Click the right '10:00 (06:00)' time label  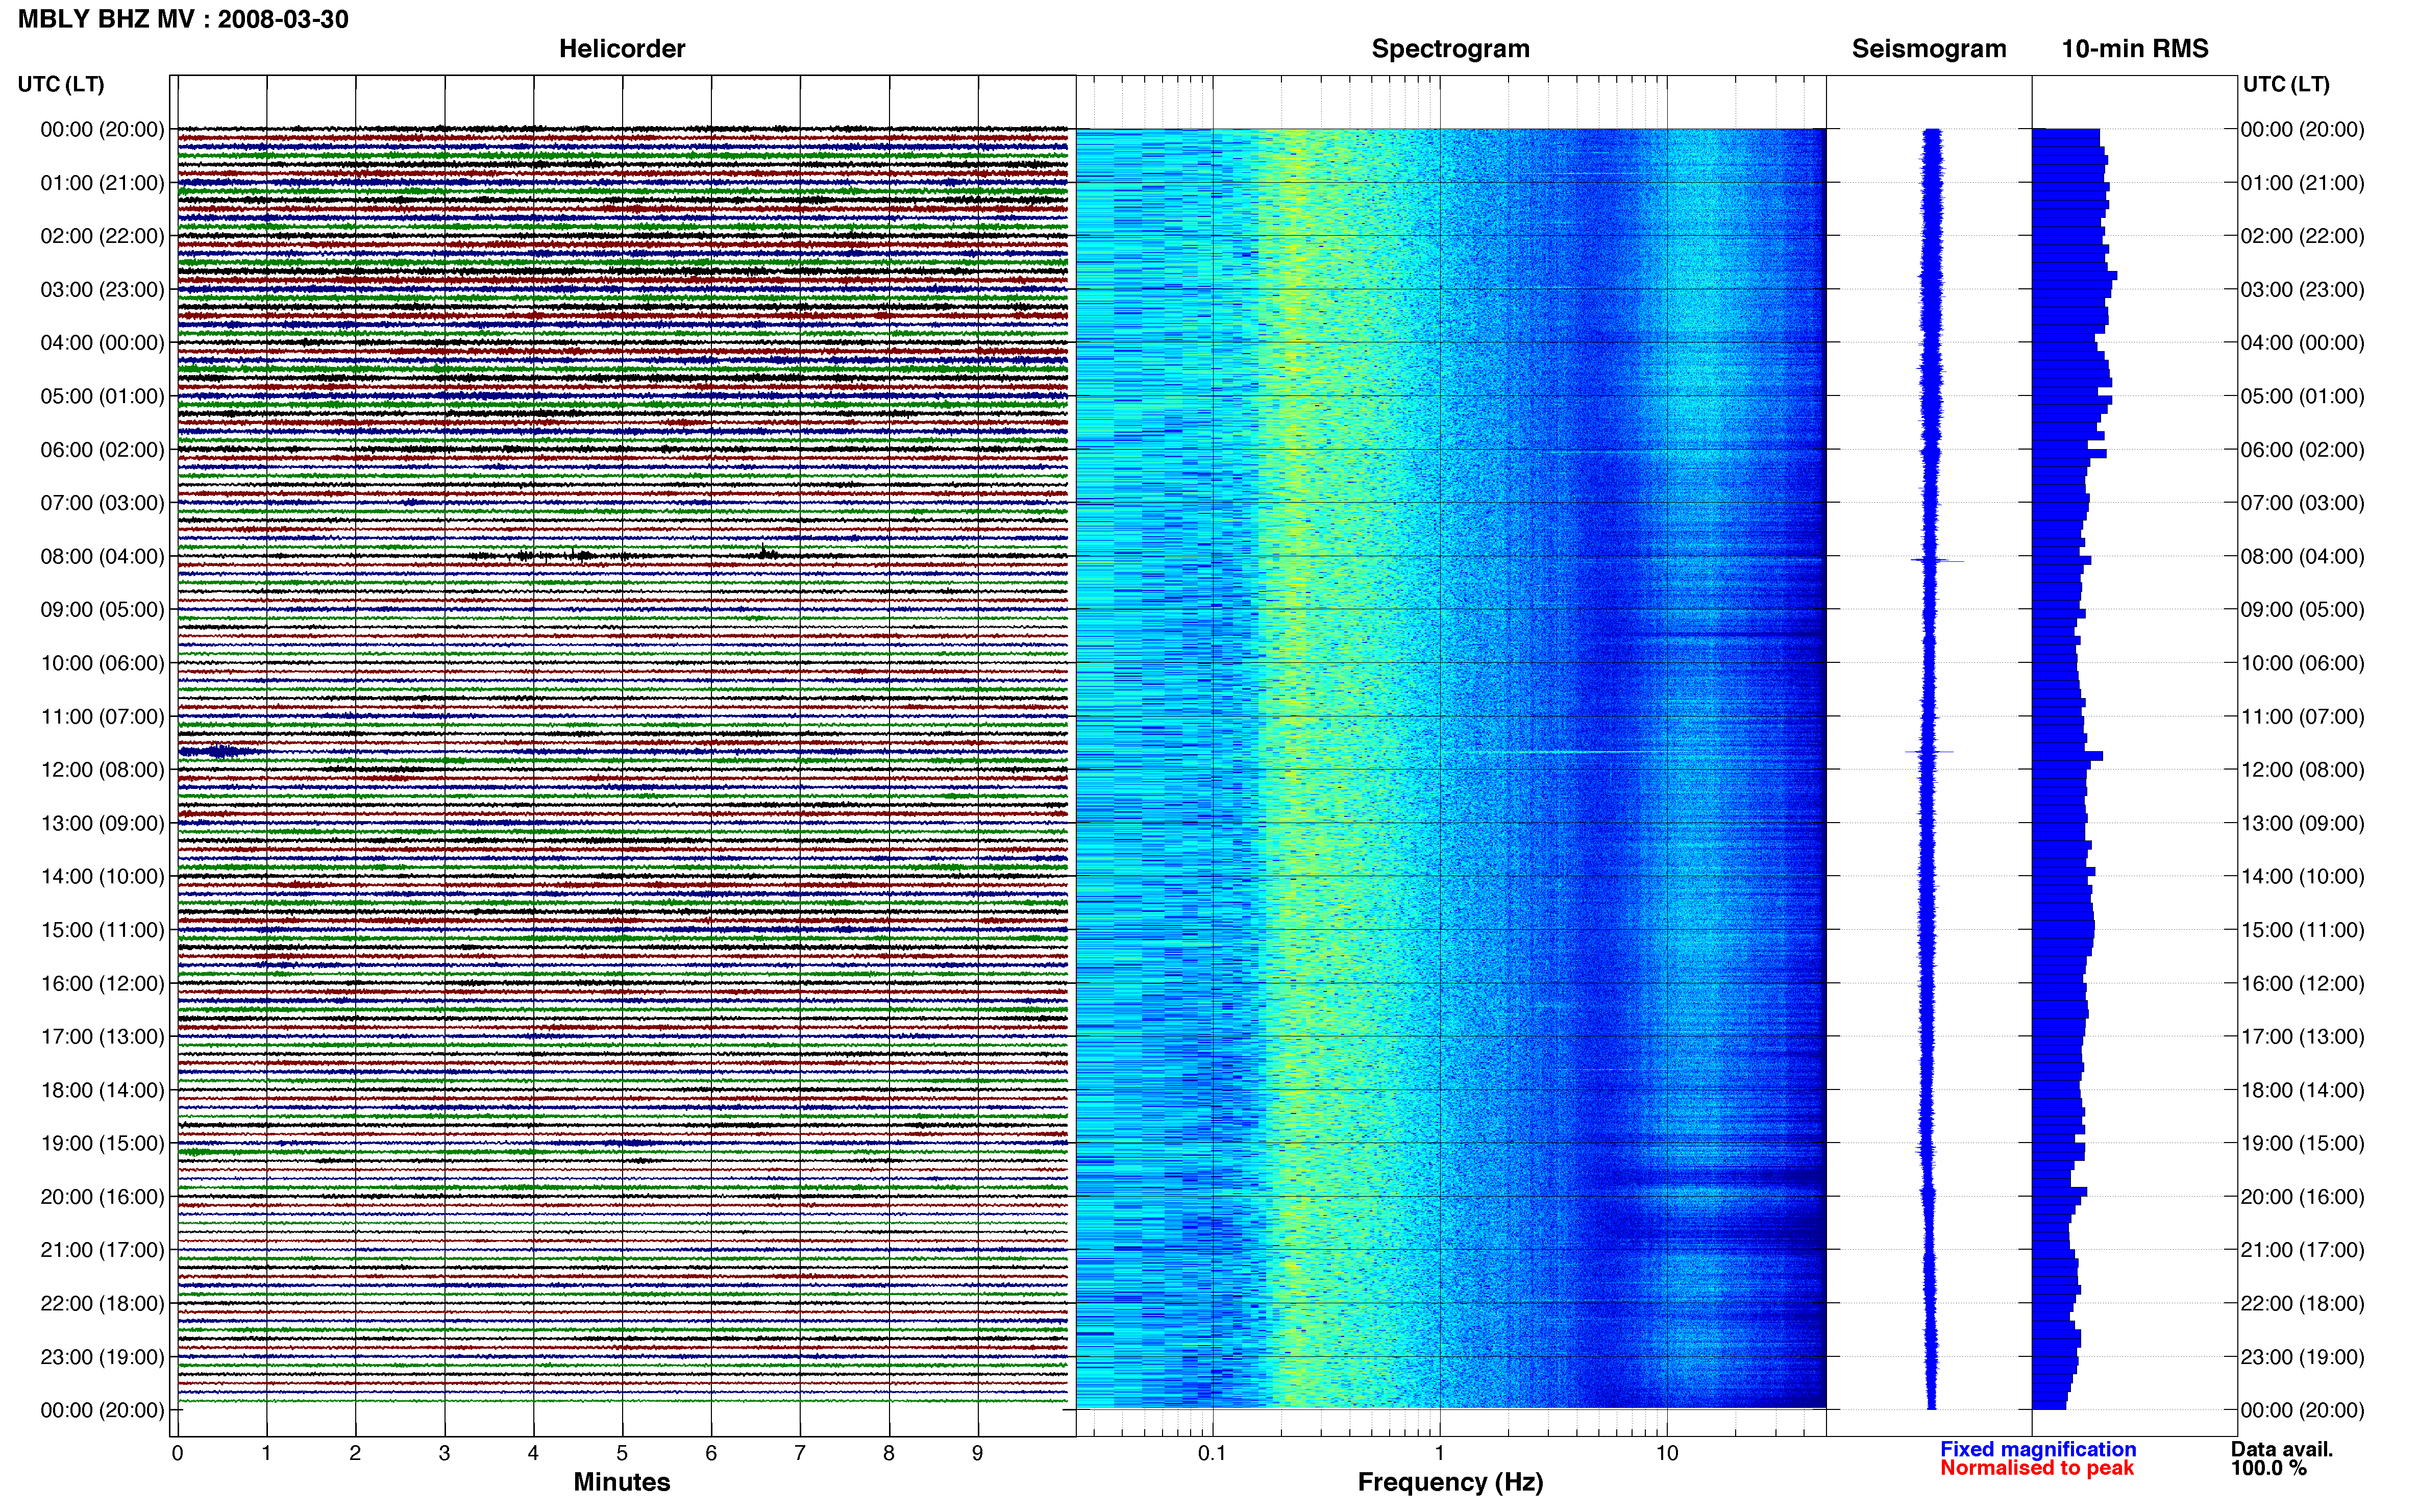(2303, 663)
